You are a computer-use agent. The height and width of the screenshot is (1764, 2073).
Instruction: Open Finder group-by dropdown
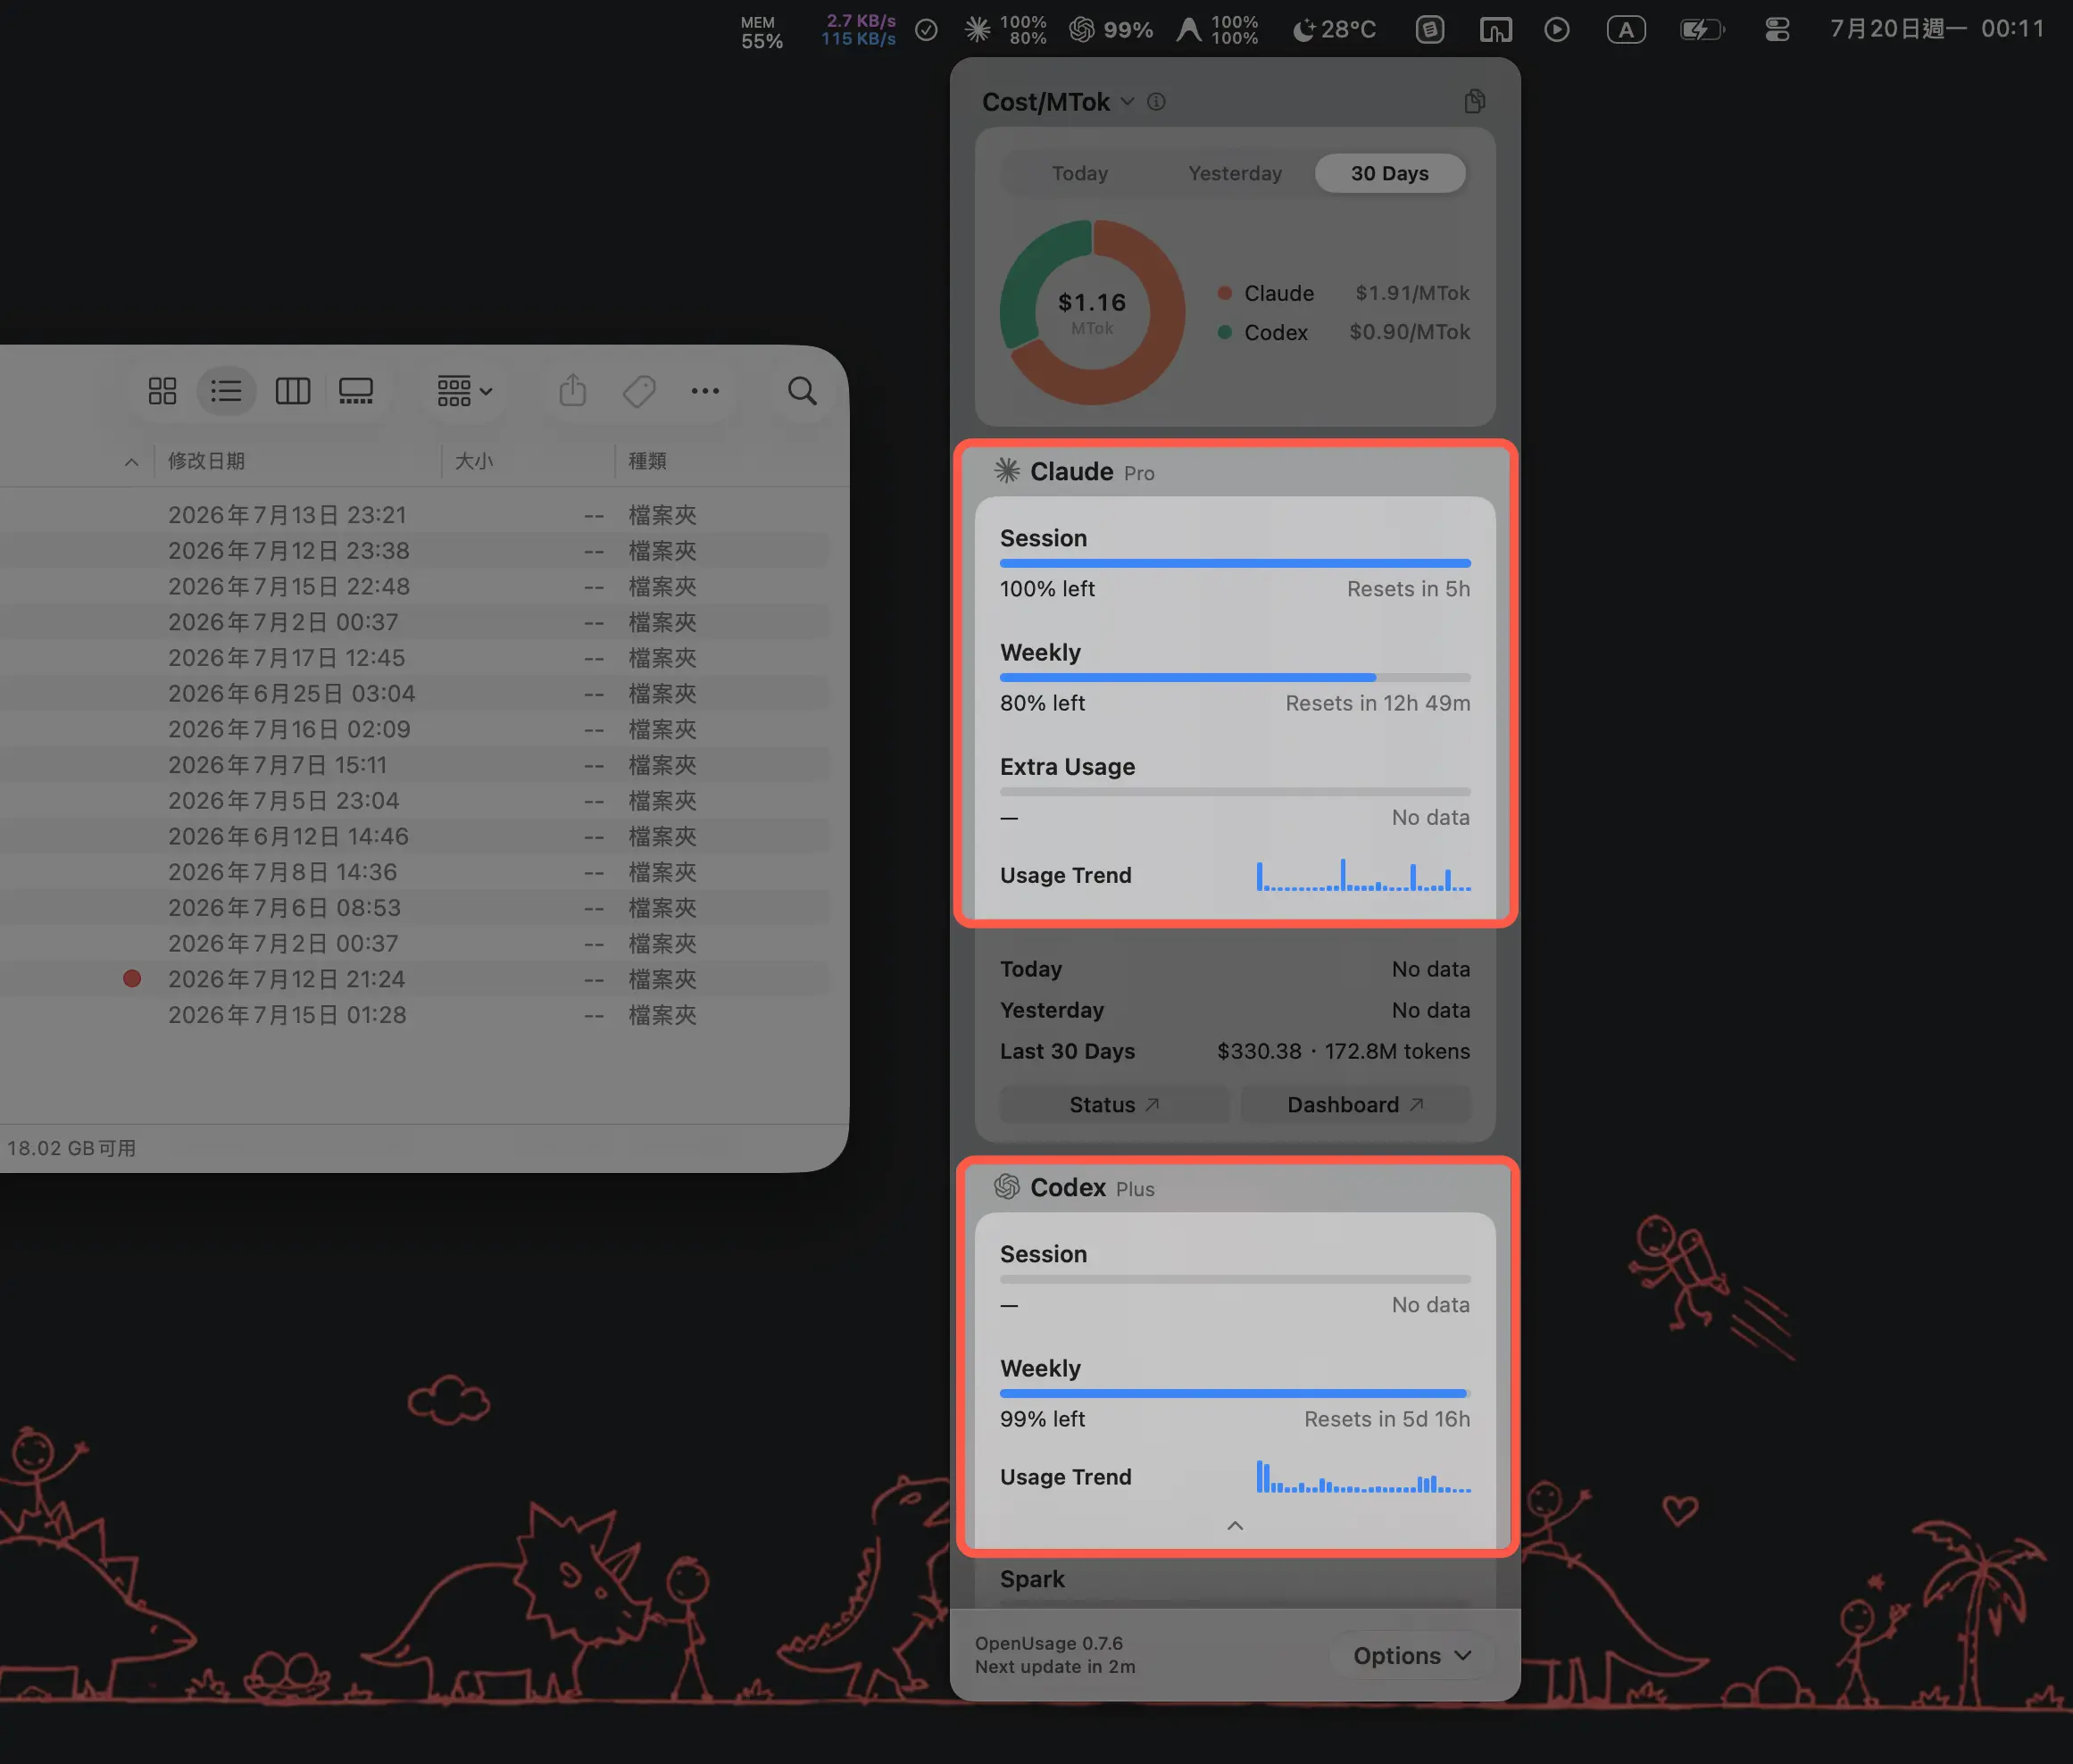tap(465, 391)
